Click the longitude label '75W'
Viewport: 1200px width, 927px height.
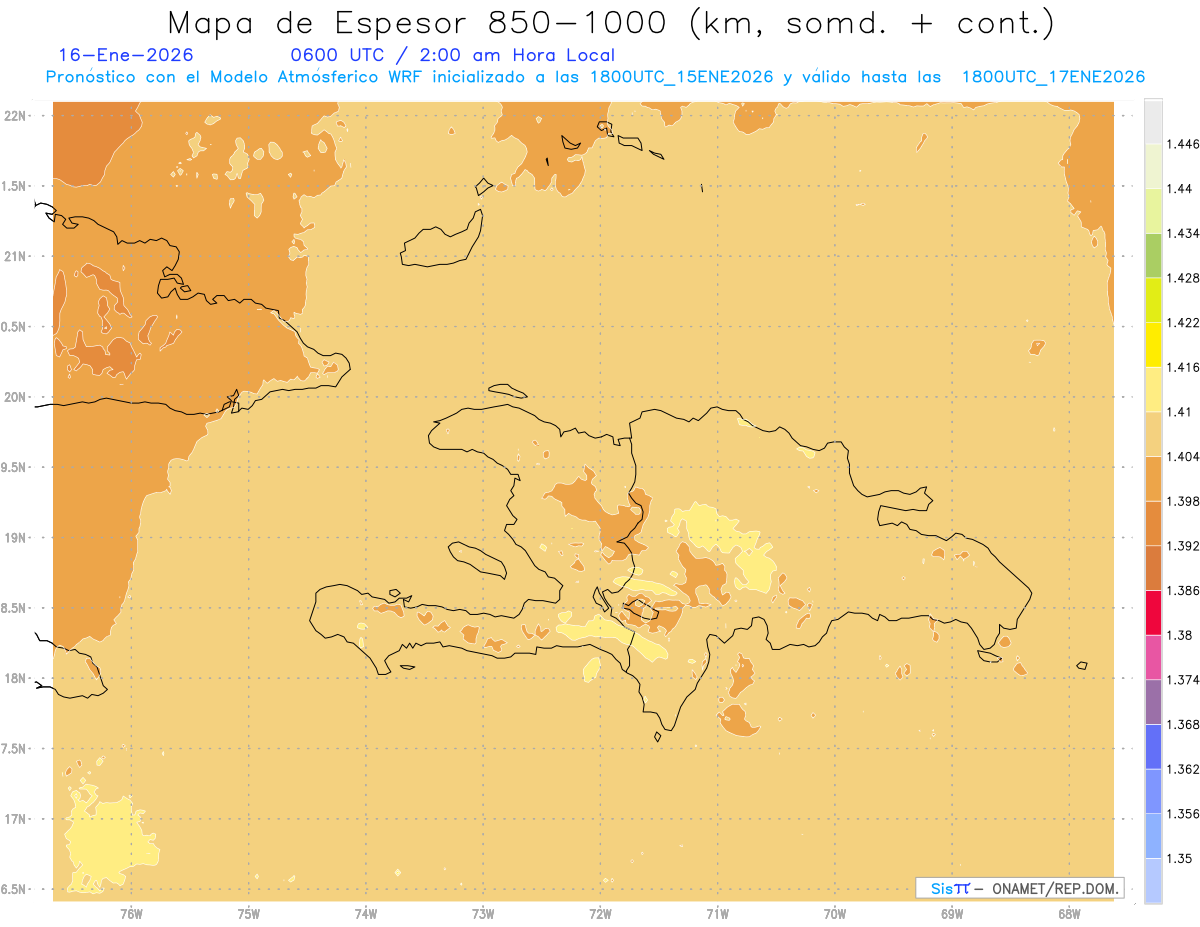click(x=248, y=914)
